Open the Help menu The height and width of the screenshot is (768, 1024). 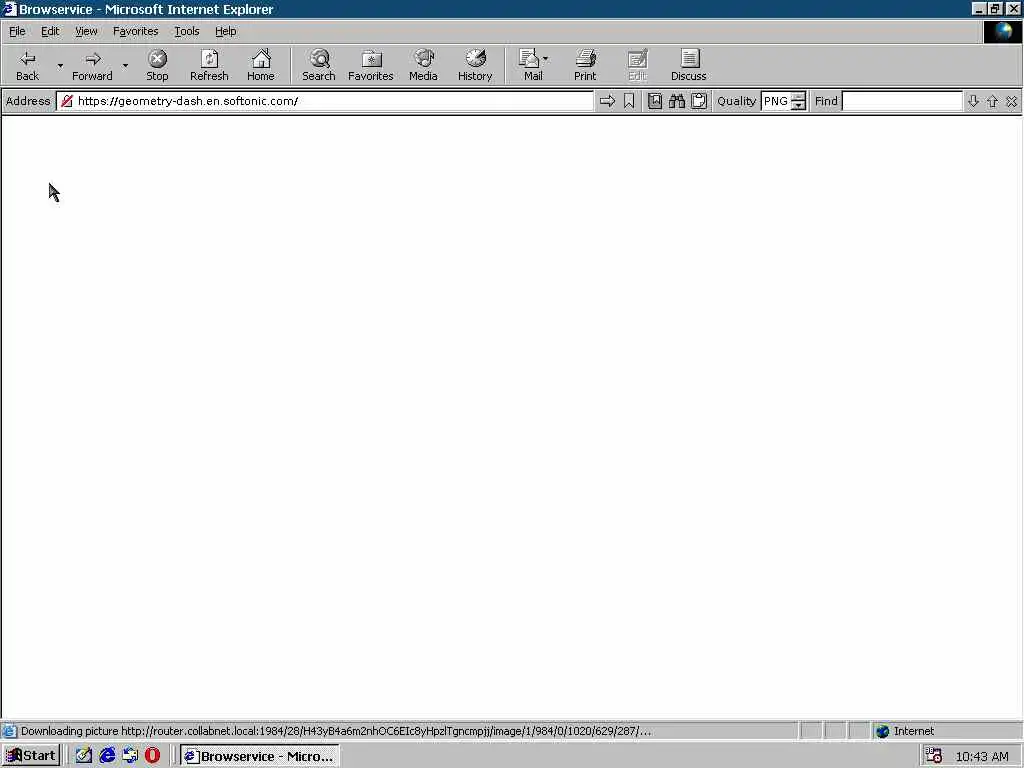point(225,31)
